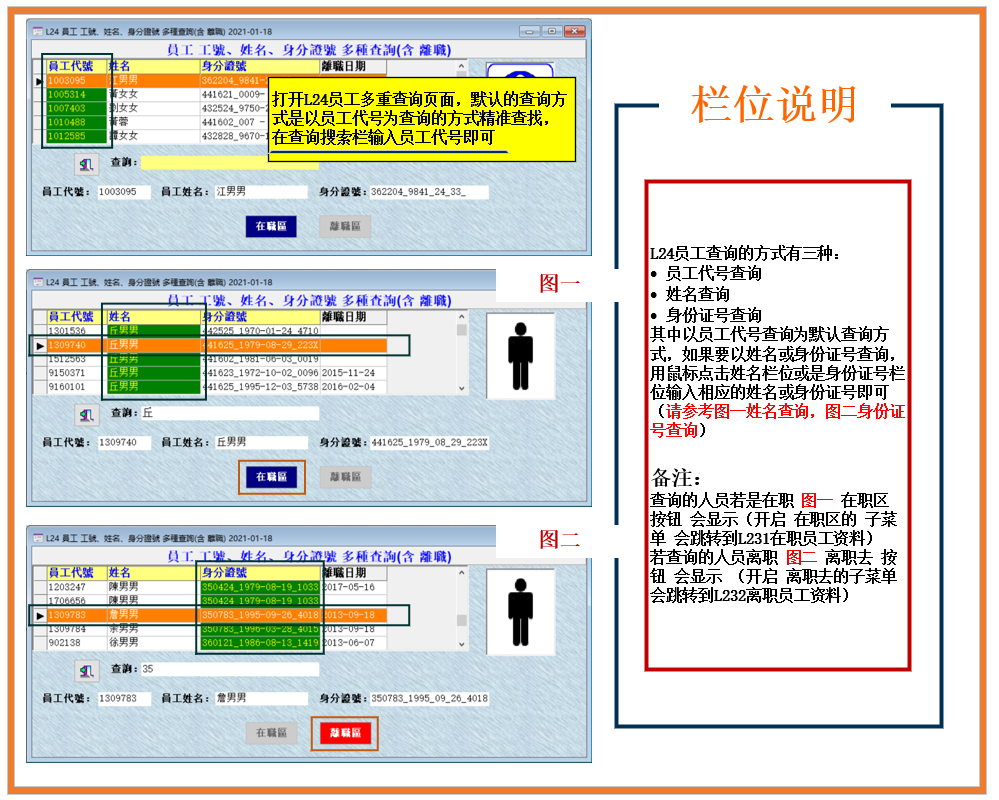
Task: Click the exit door icon in the 图一 window
Action: (x=88, y=414)
